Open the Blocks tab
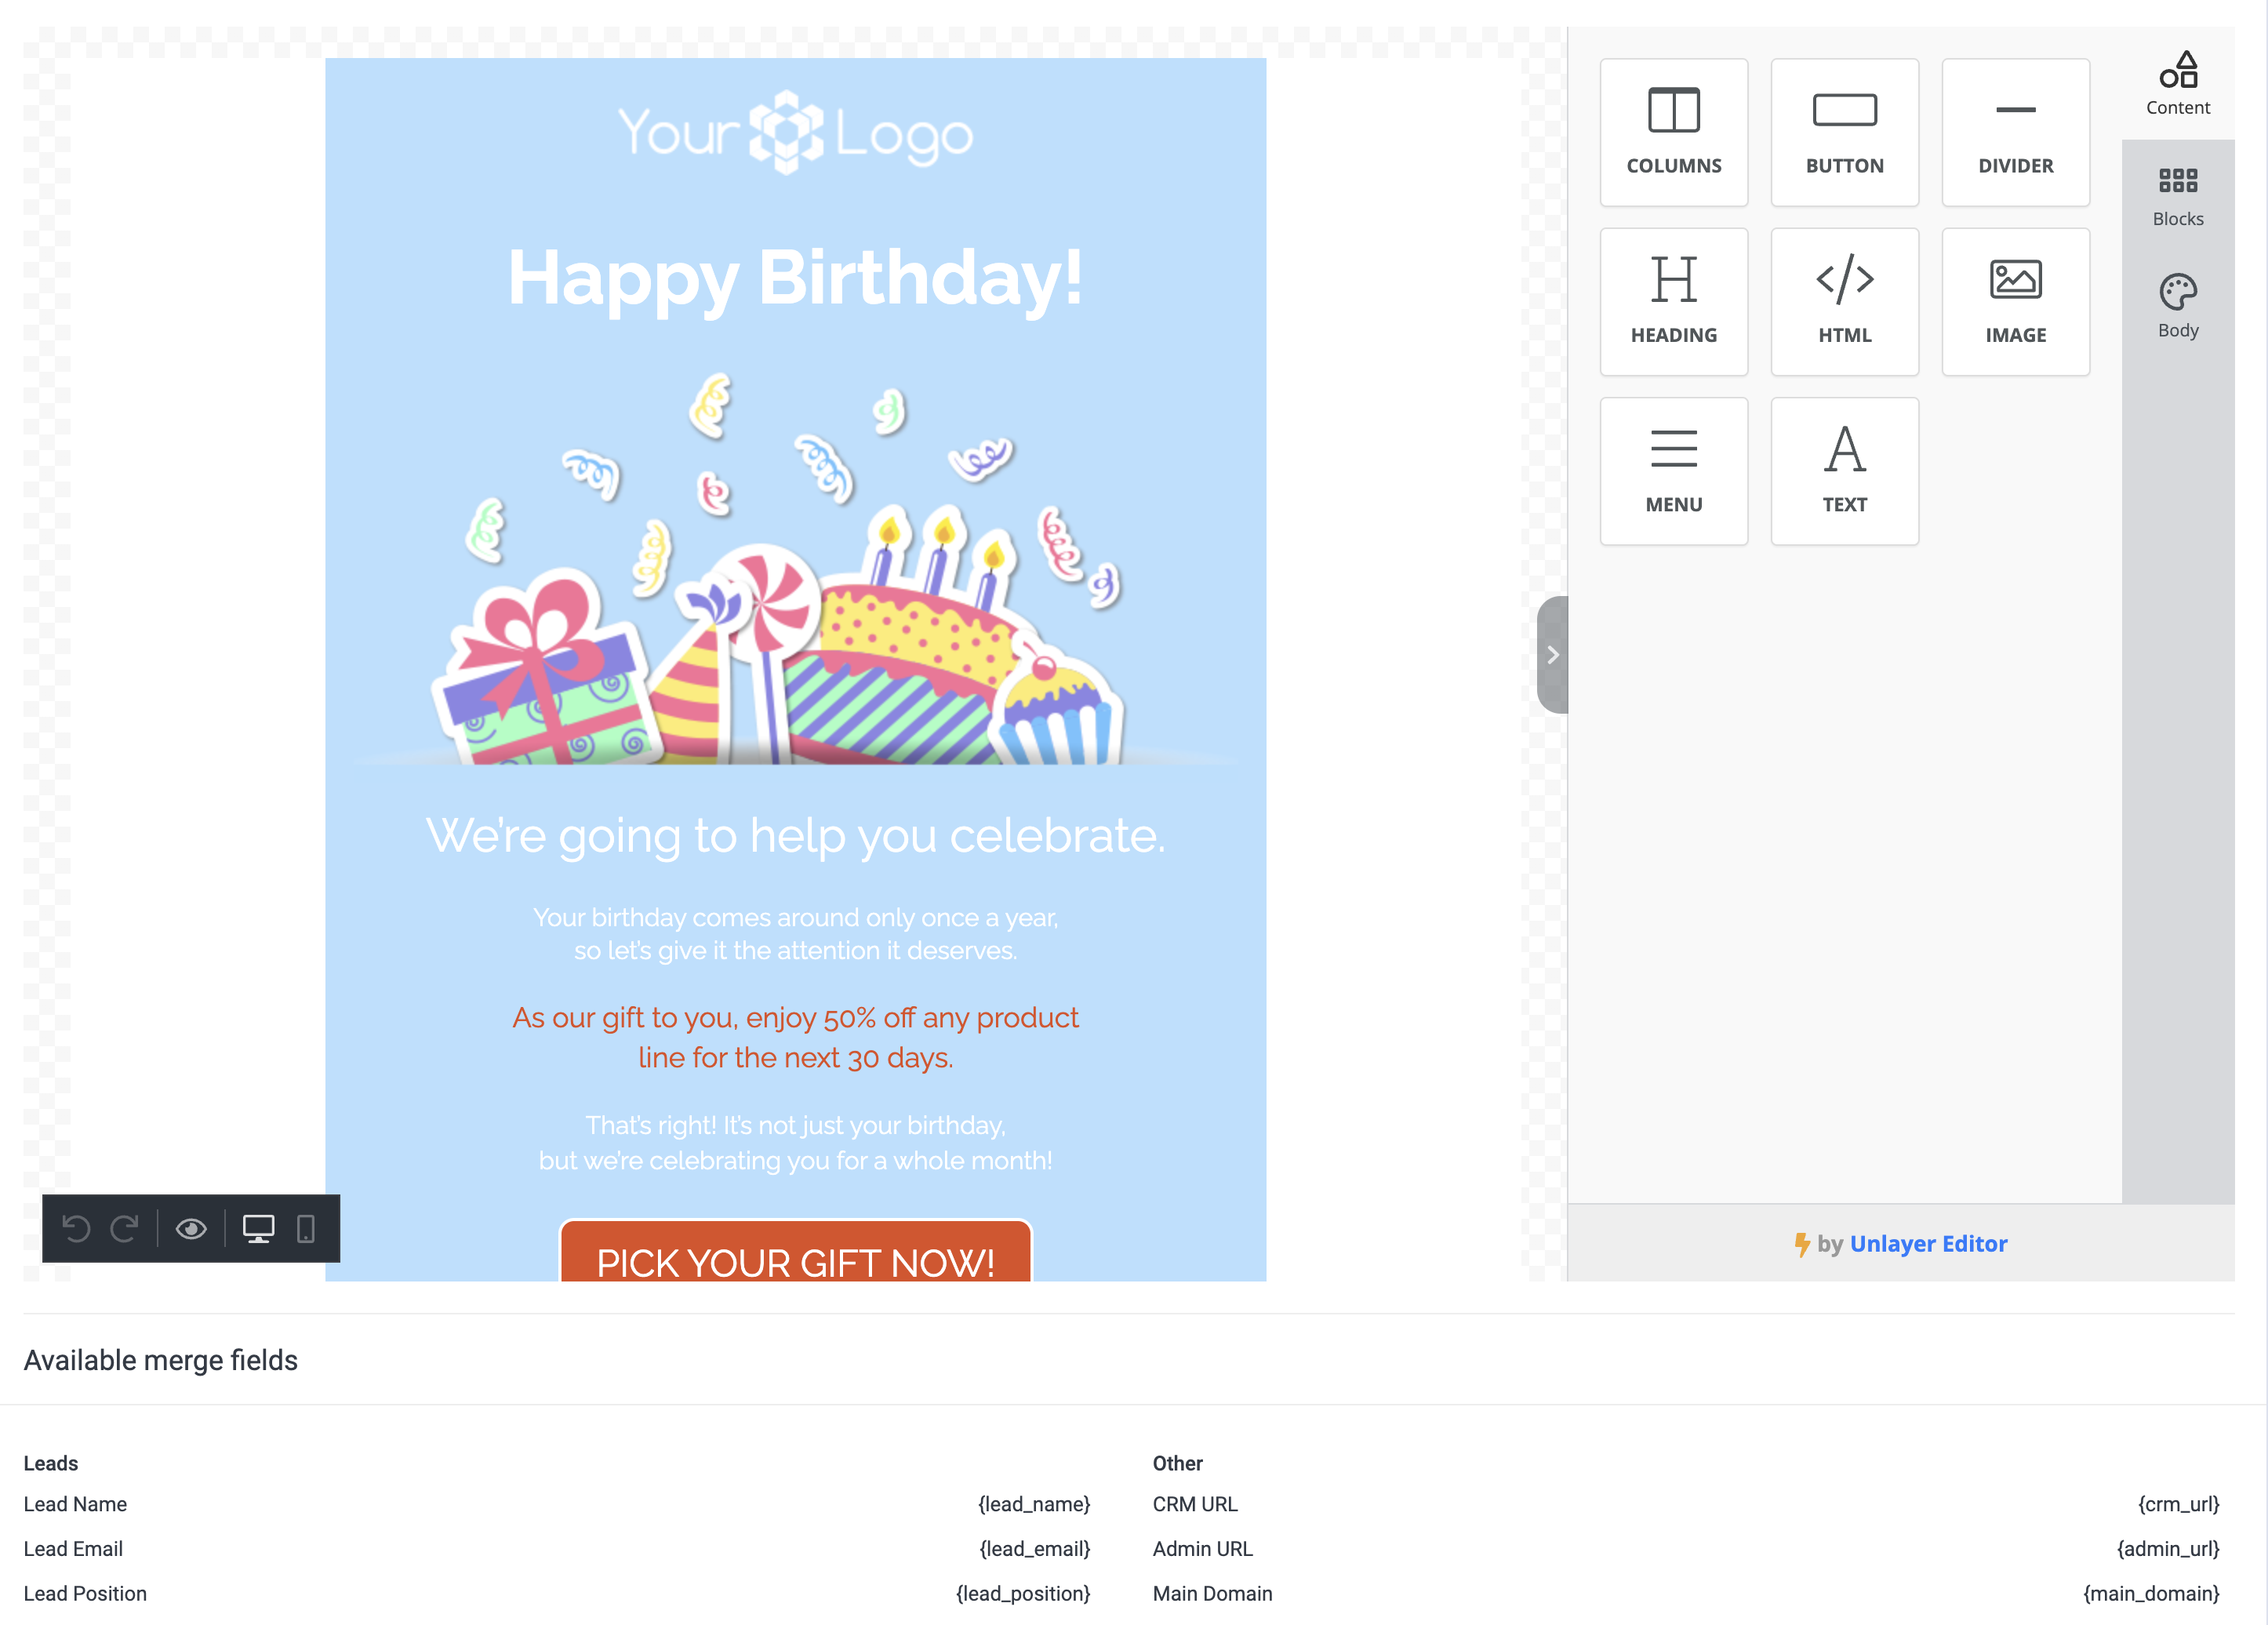The height and width of the screenshot is (1625, 2268). (x=2177, y=197)
